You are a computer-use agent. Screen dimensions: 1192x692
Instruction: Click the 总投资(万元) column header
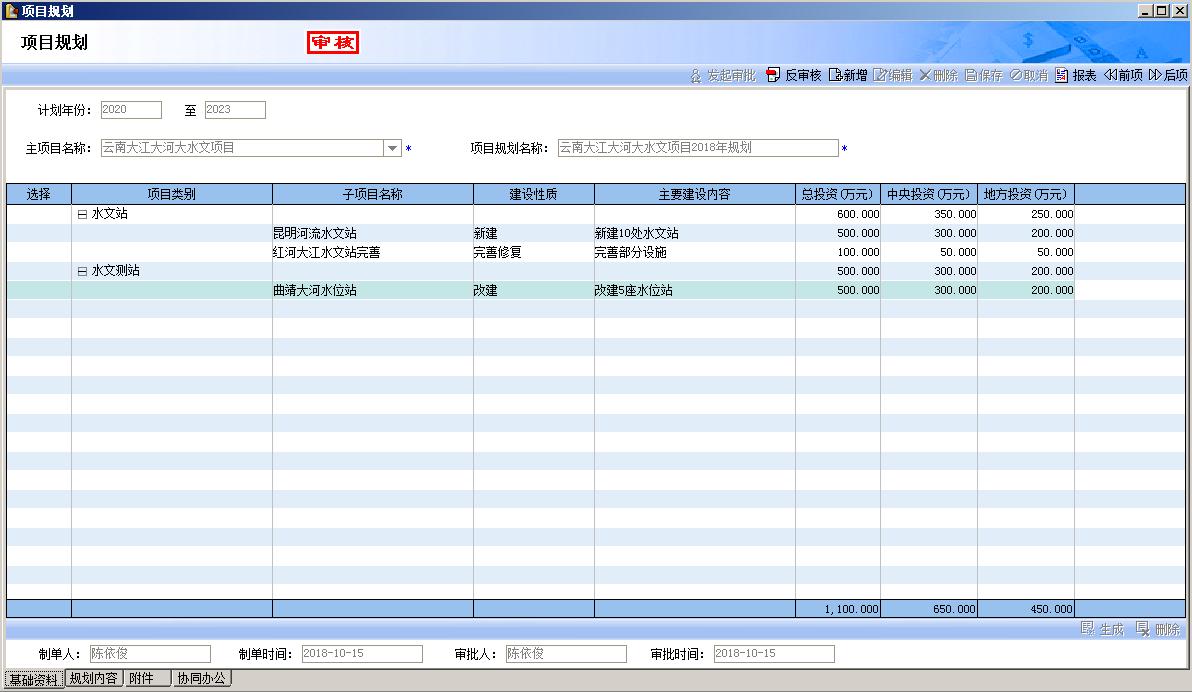(x=837, y=194)
